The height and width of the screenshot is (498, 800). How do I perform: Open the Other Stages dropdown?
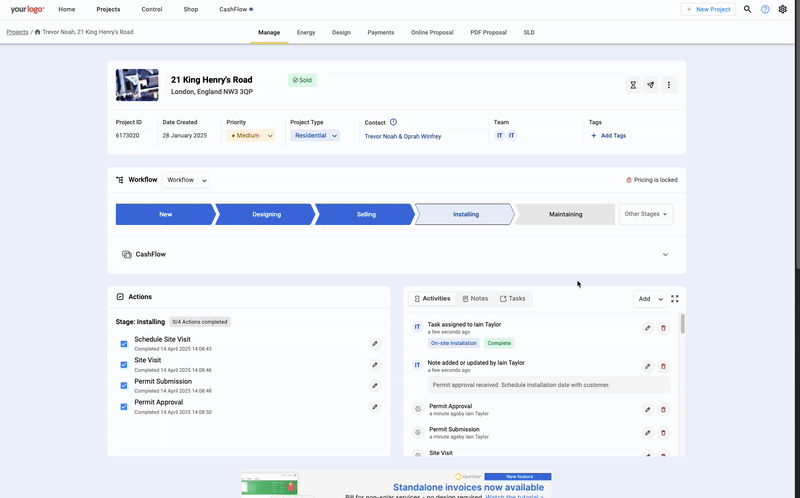pyautogui.click(x=646, y=214)
